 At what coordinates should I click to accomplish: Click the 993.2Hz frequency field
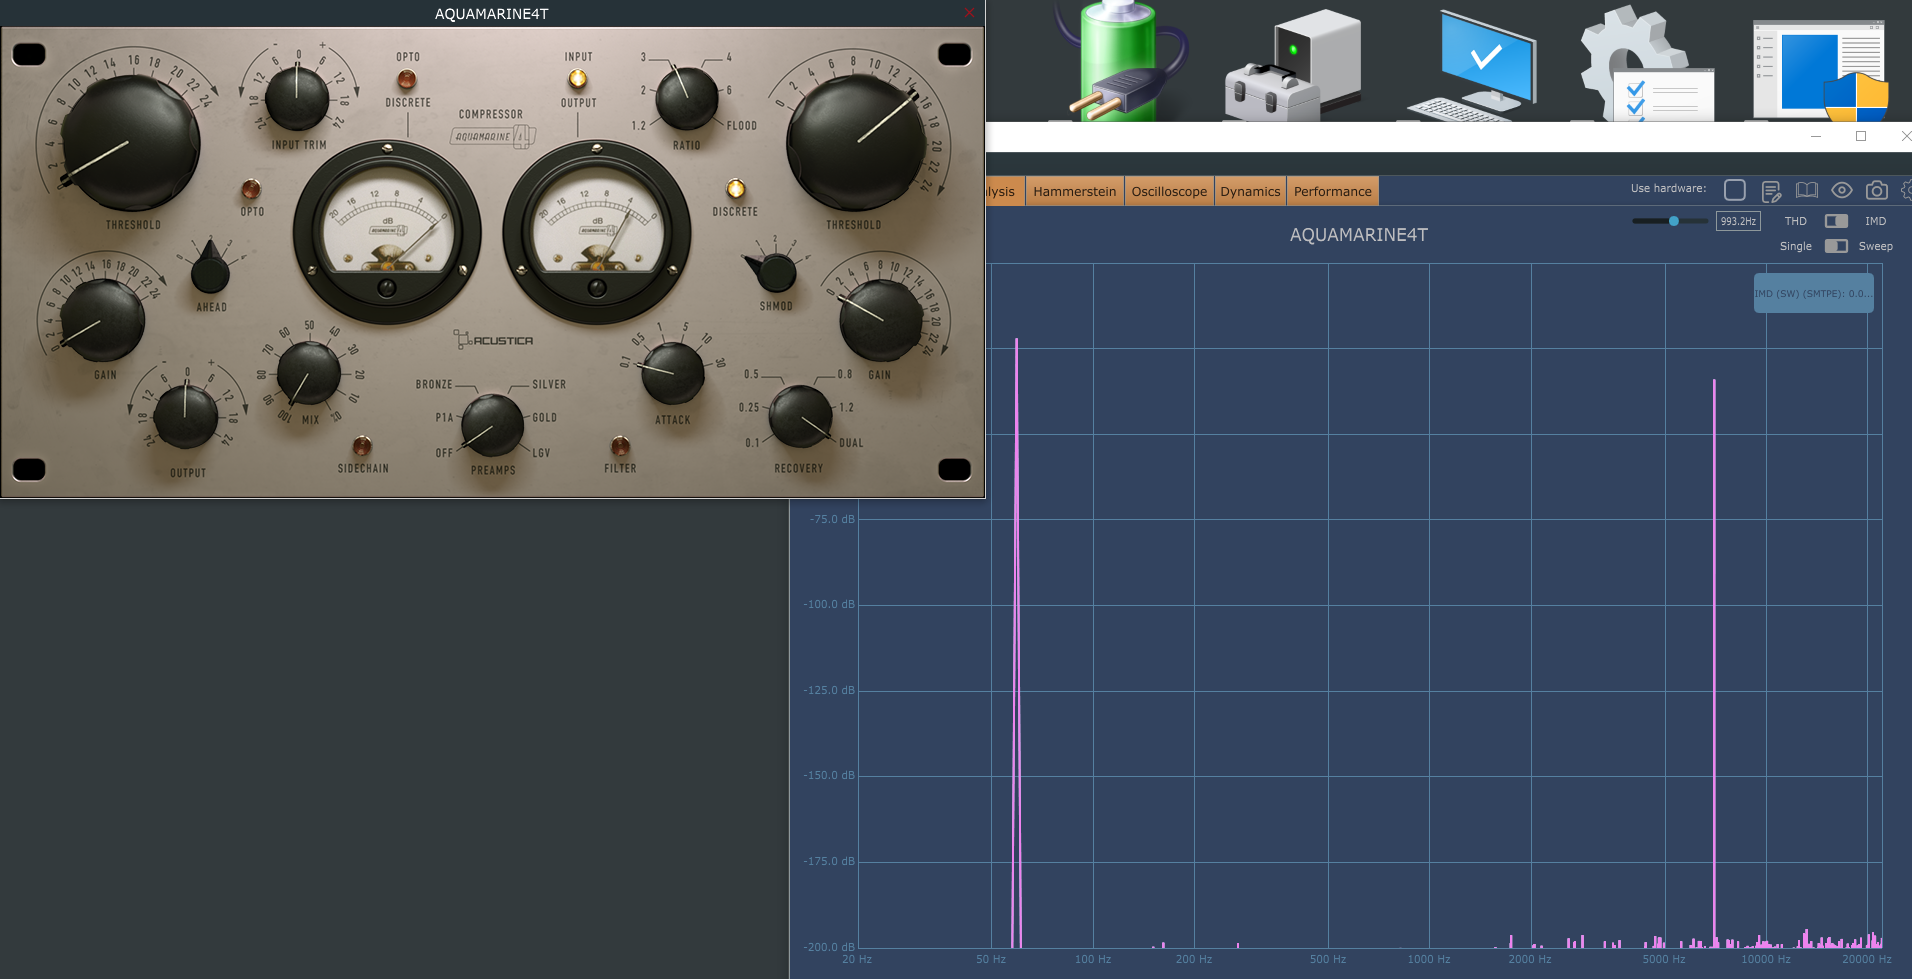click(1738, 221)
